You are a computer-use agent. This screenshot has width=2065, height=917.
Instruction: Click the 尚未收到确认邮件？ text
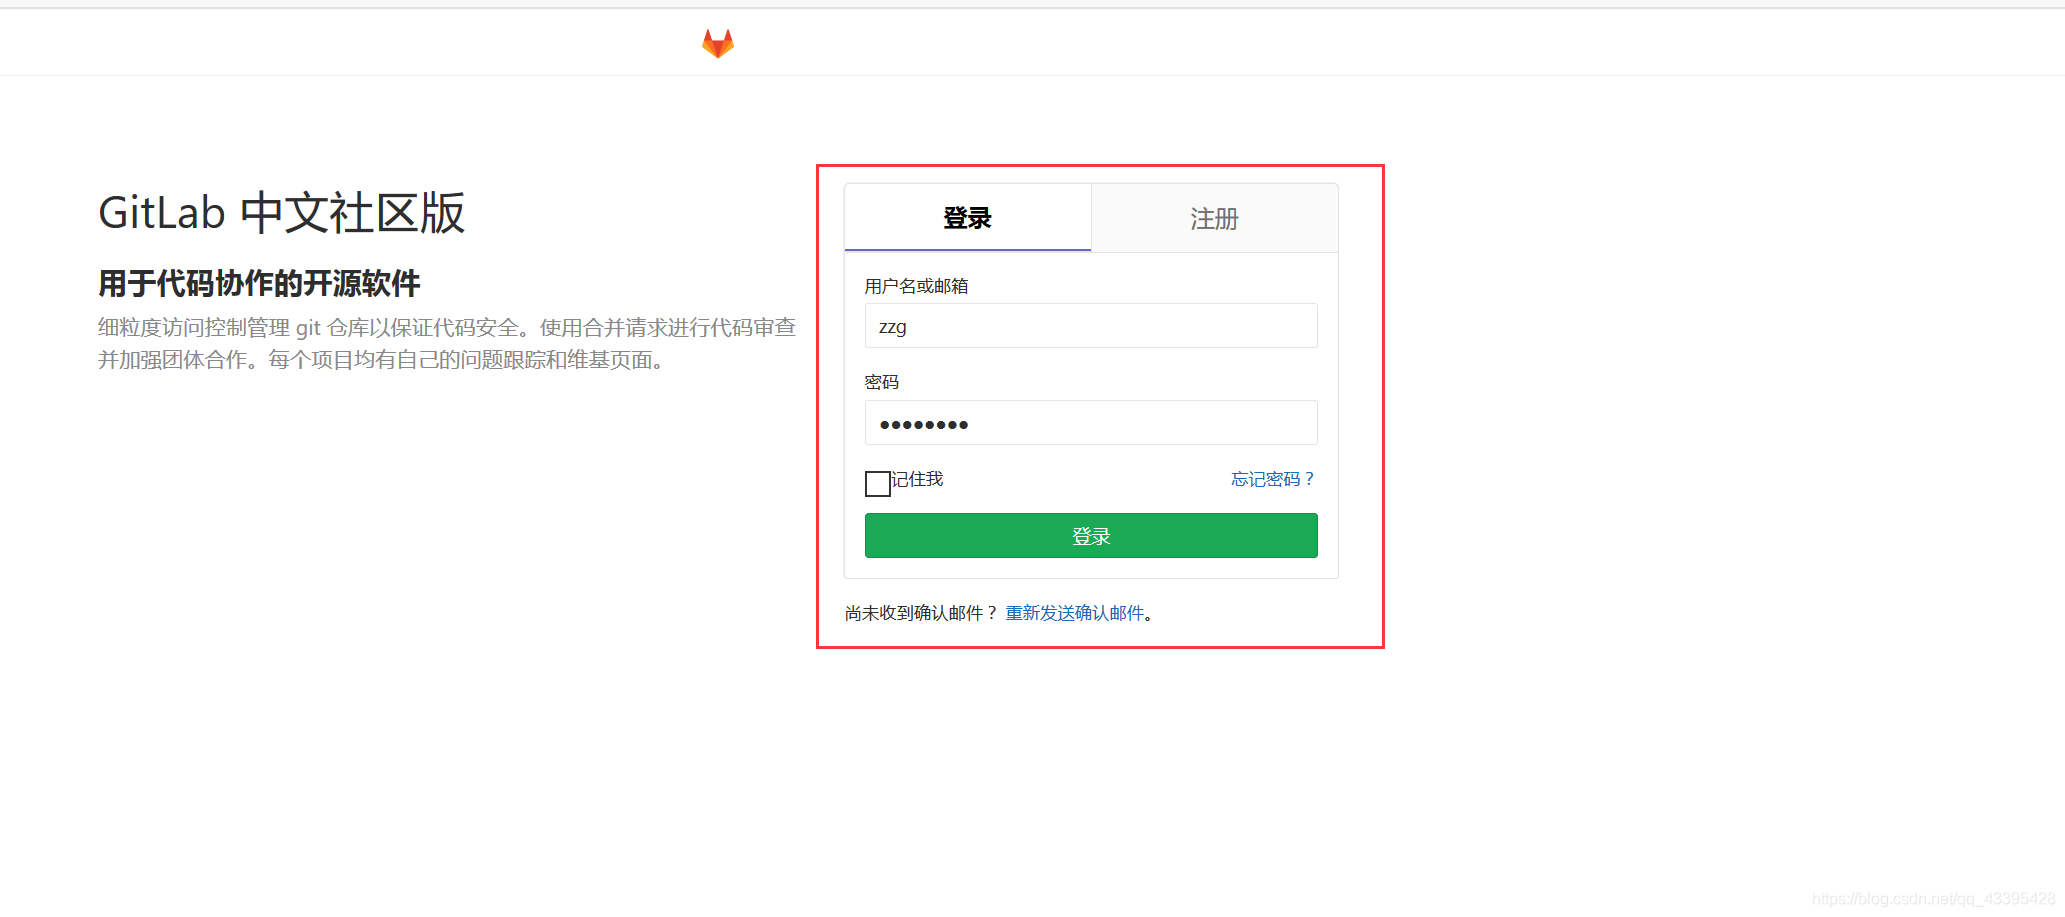pyautogui.click(x=921, y=613)
